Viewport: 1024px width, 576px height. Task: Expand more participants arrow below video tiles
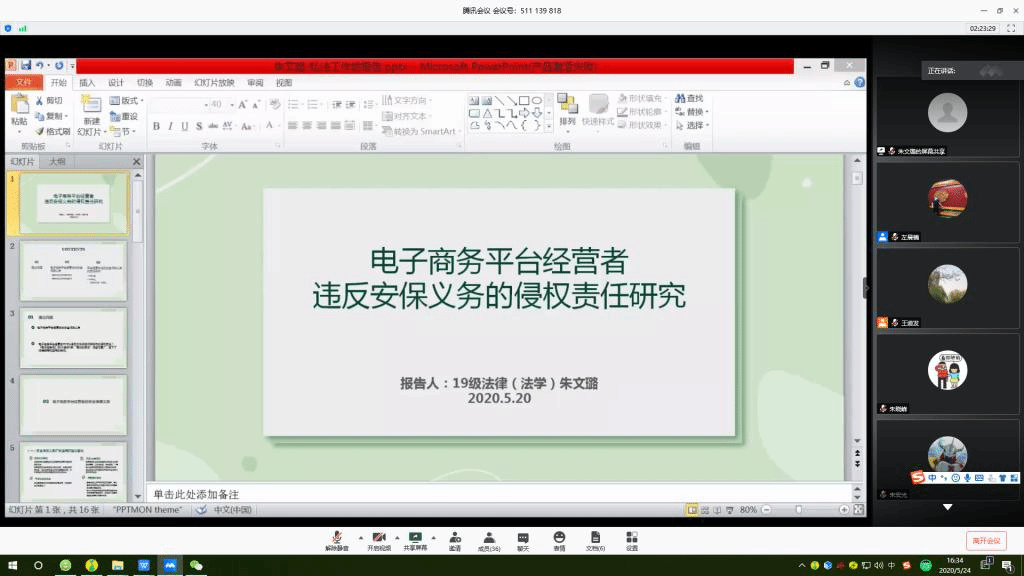947,508
